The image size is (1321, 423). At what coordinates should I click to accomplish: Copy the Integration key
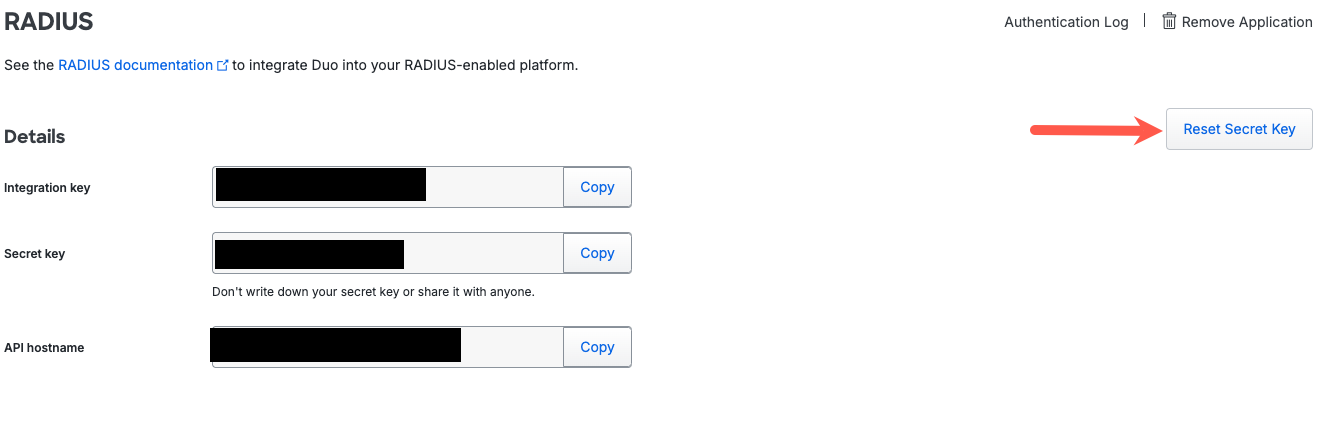pyautogui.click(x=597, y=187)
